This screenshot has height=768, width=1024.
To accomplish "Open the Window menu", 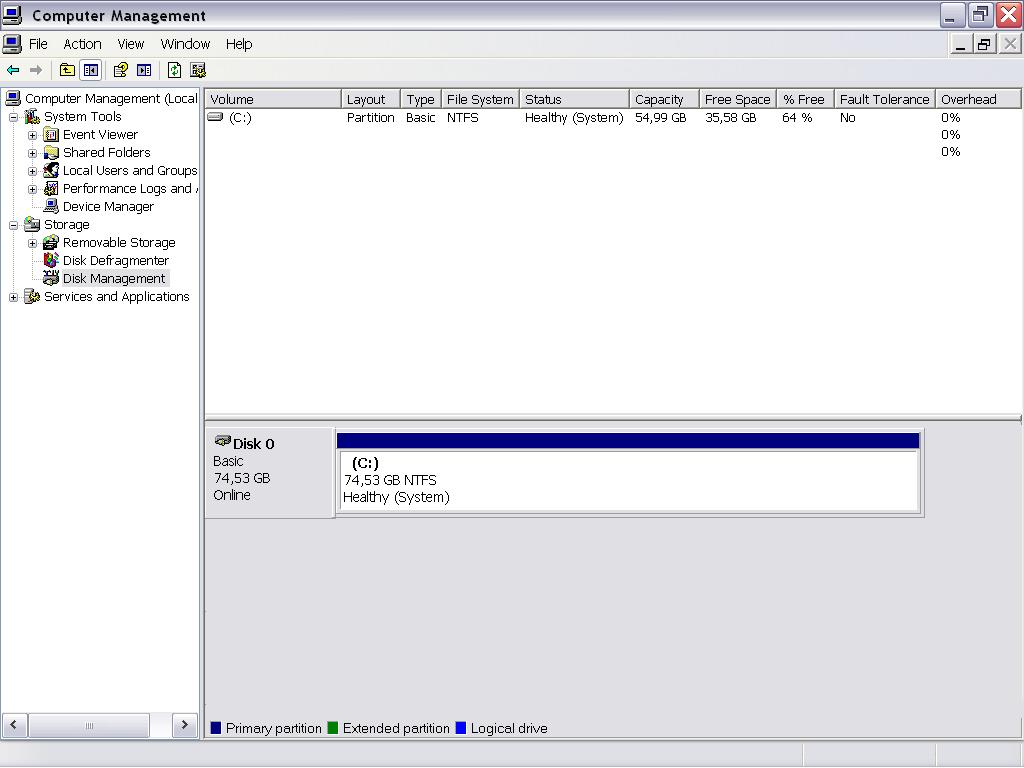I will (185, 44).
